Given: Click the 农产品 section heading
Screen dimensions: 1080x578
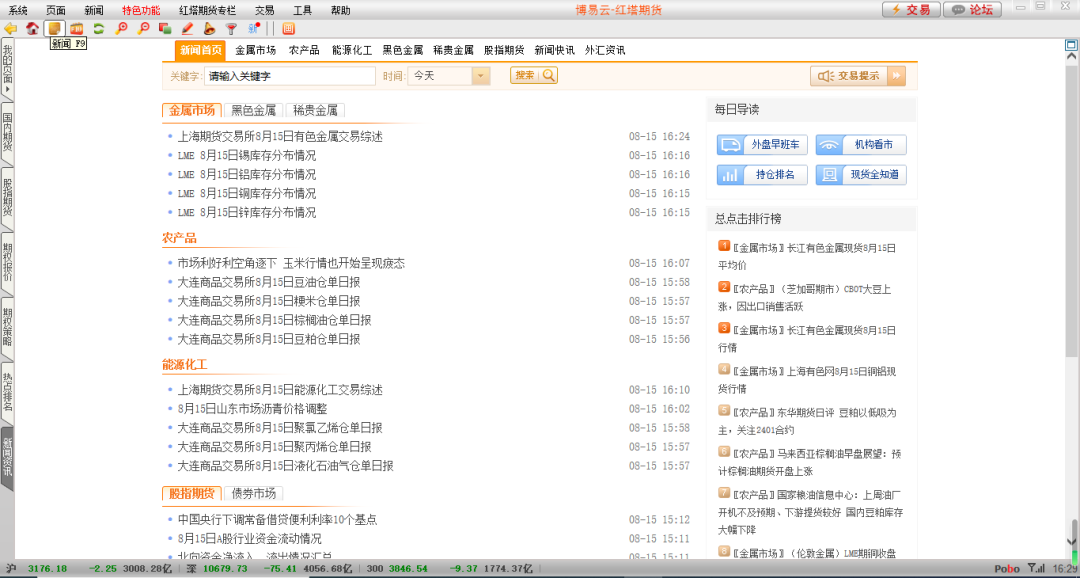Looking at the screenshot, I should pyautogui.click(x=180, y=238).
